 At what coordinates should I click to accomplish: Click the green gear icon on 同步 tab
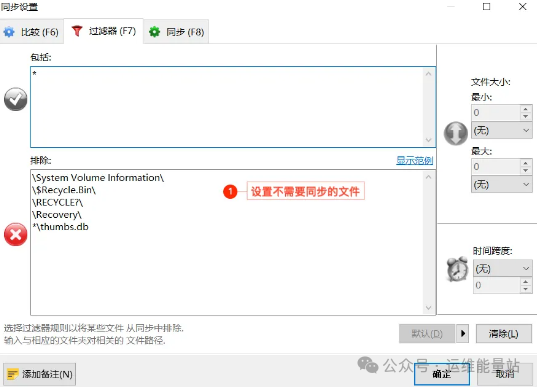pyautogui.click(x=154, y=32)
